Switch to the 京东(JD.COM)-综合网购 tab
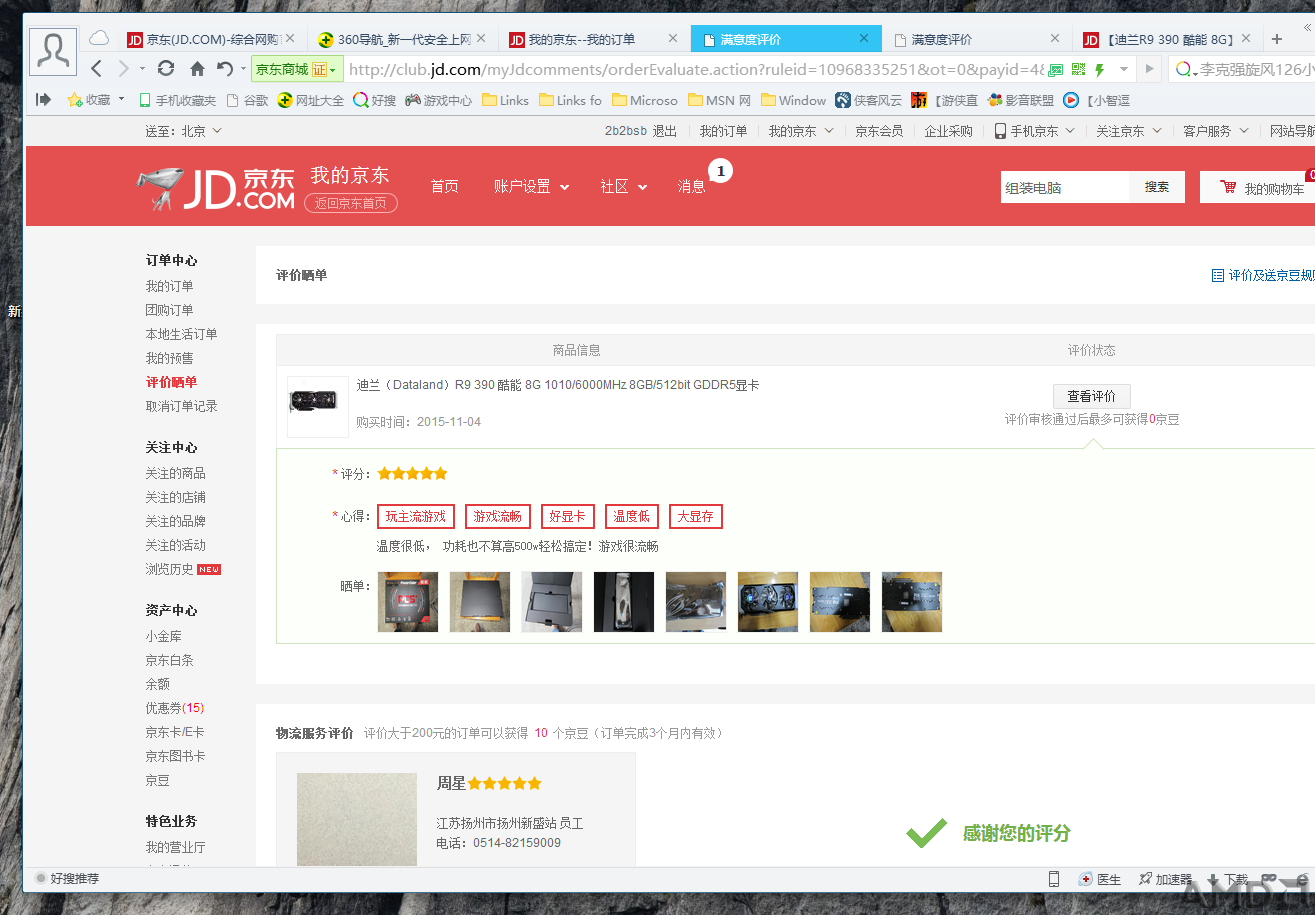The height and width of the screenshot is (915, 1315). pos(211,39)
